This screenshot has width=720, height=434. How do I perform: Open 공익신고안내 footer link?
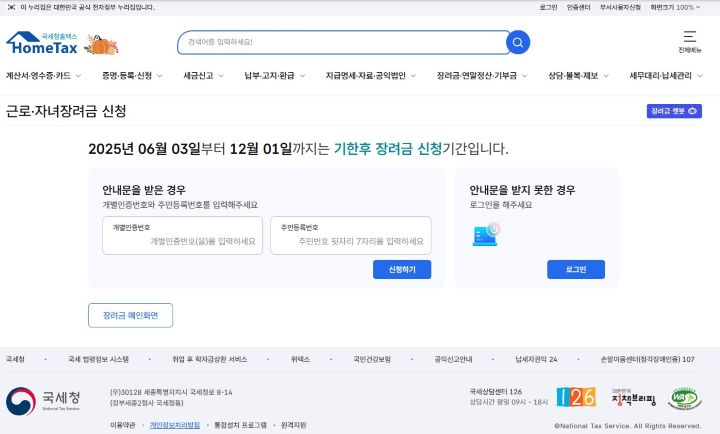pos(453,359)
